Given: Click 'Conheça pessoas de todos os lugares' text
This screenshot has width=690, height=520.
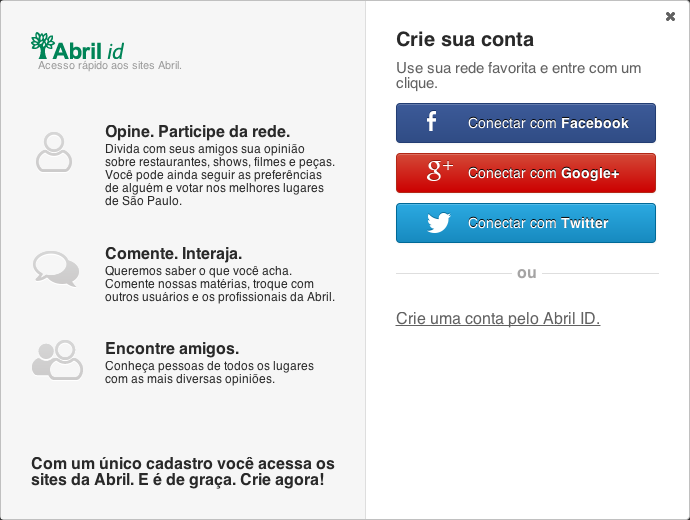Looking at the screenshot, I should click(209, 372).
